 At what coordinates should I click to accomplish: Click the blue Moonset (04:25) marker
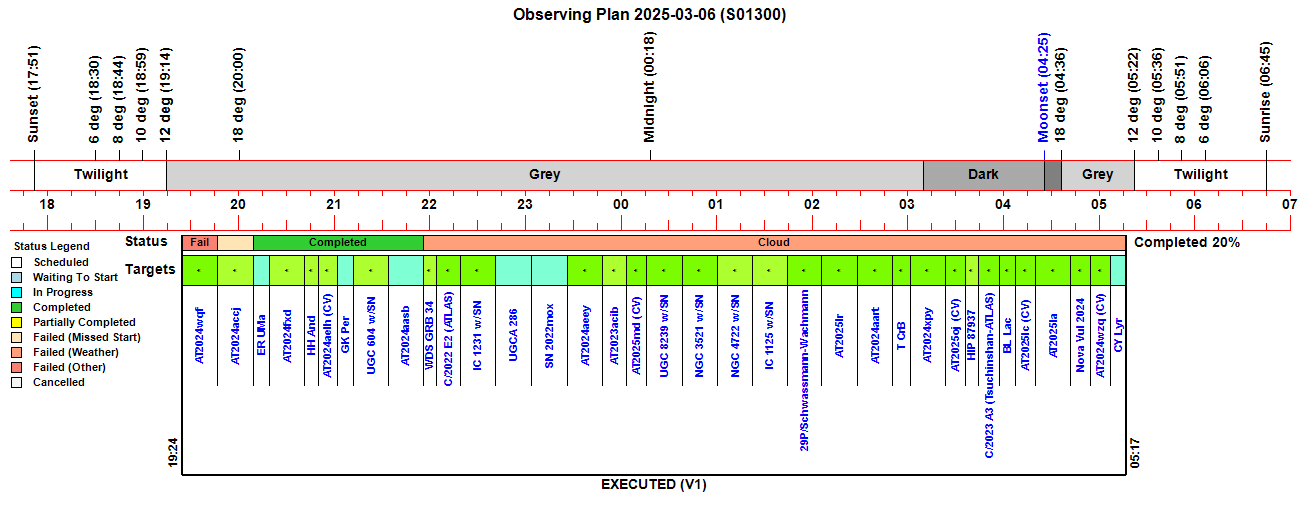[1043, 88]
